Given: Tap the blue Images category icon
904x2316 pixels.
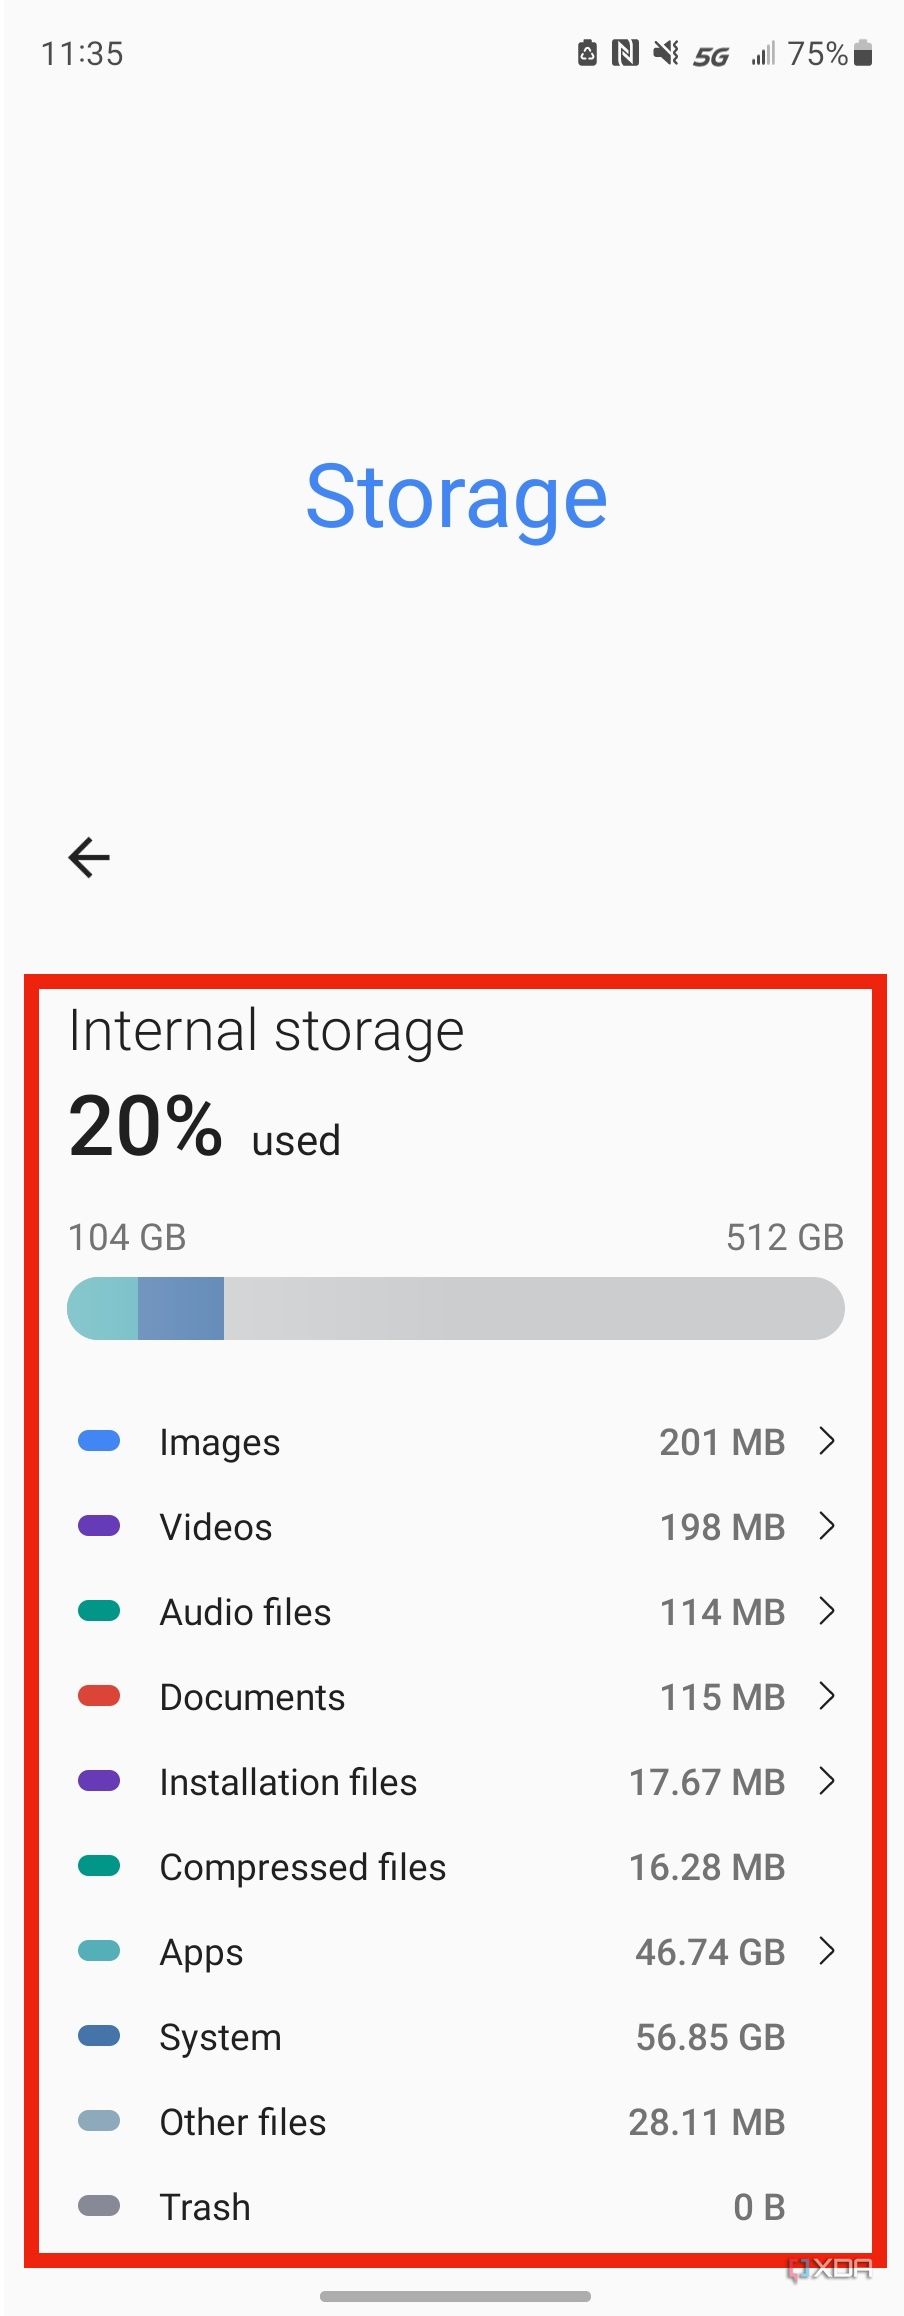Looking at the screenshot, I should click(x=97, y=1441).
